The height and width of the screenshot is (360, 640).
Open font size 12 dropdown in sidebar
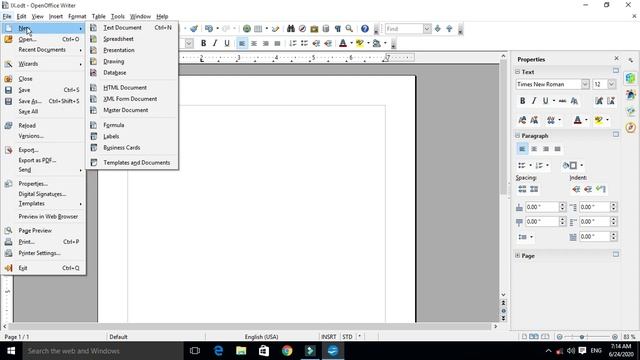point(611,84)
